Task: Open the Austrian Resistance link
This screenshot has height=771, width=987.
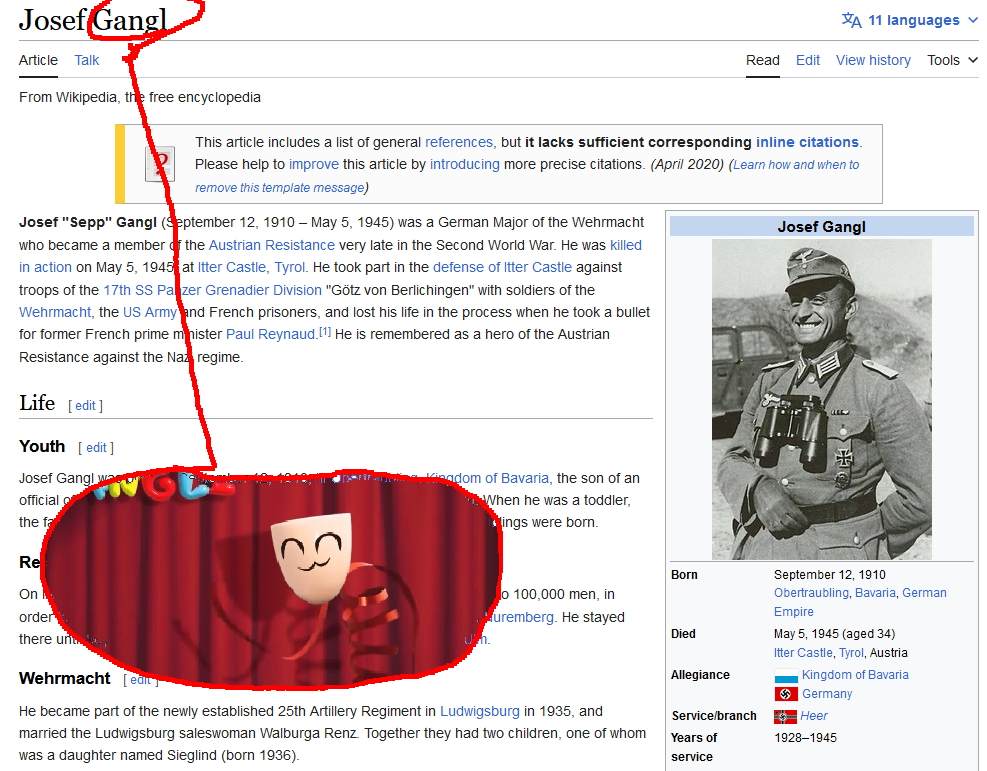Action: pyautogui.click(x=271, y=245)
